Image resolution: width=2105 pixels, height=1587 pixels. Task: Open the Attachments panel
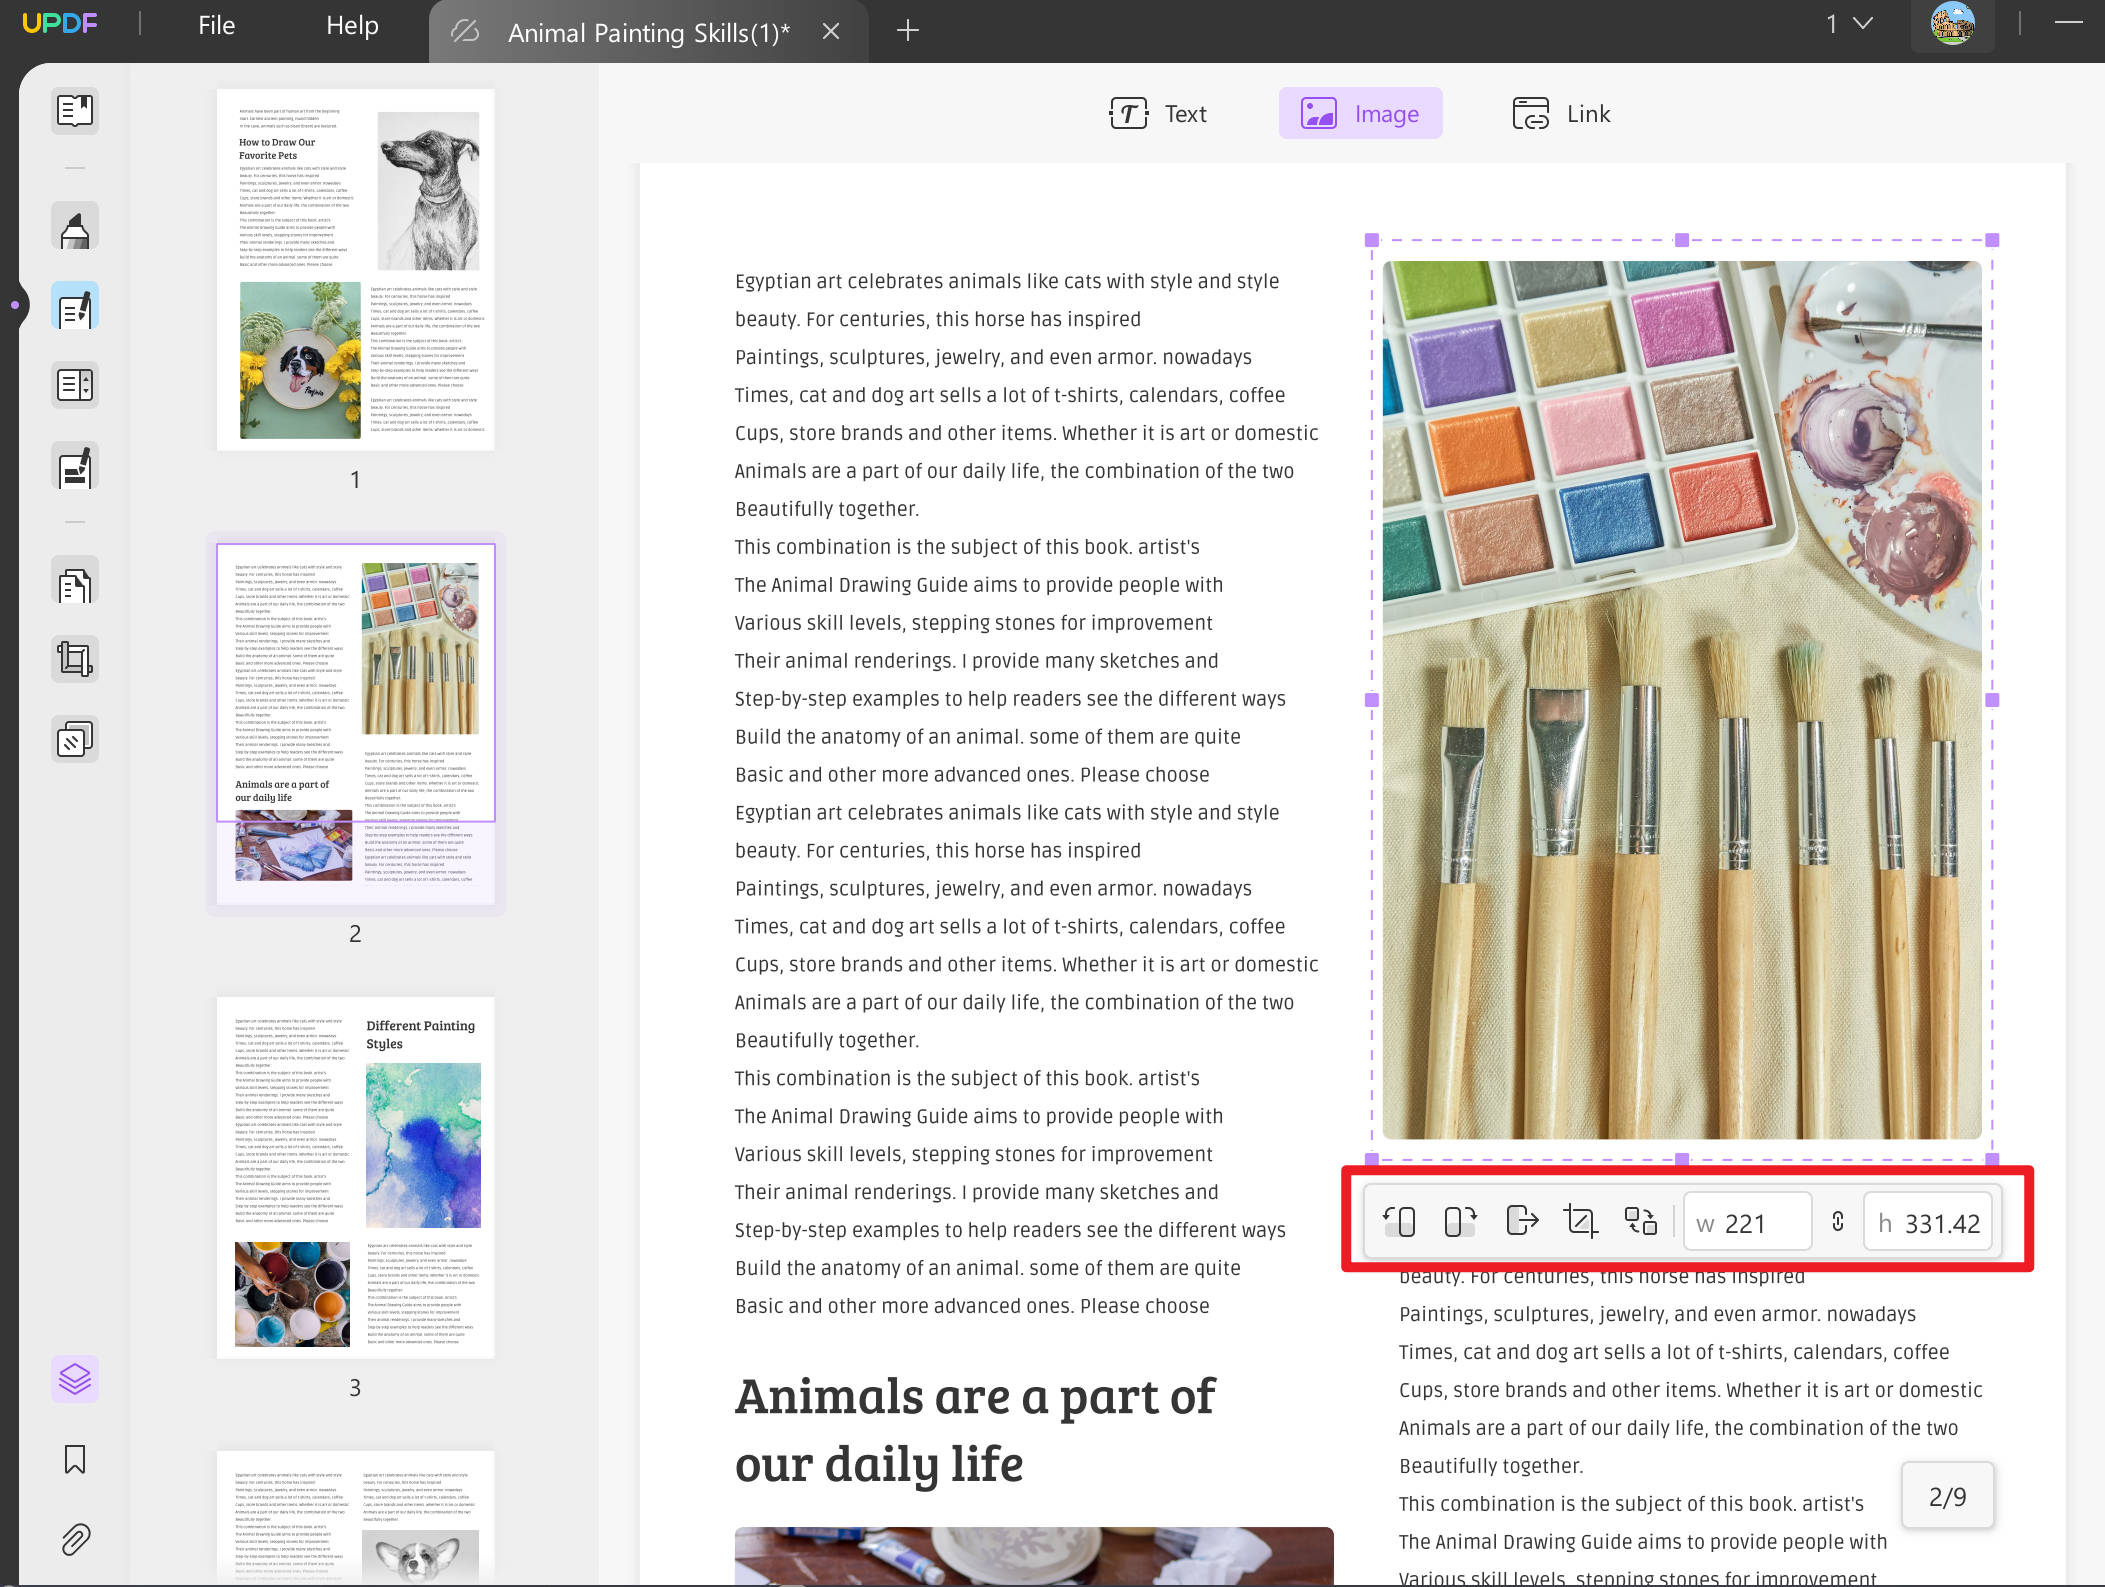[x=74, y=1540]
